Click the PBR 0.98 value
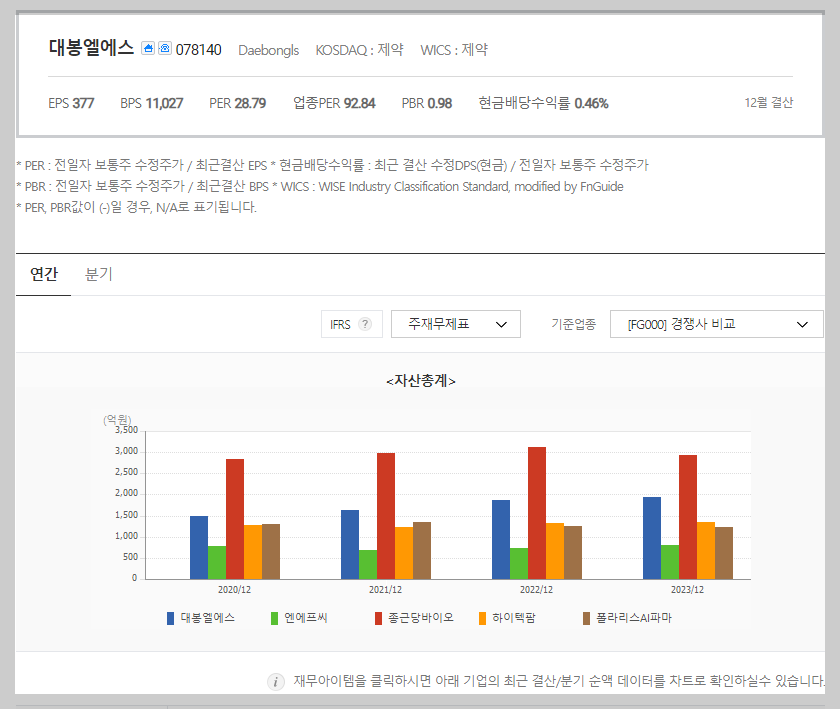 pyautogui.click(x=427, y=103)
